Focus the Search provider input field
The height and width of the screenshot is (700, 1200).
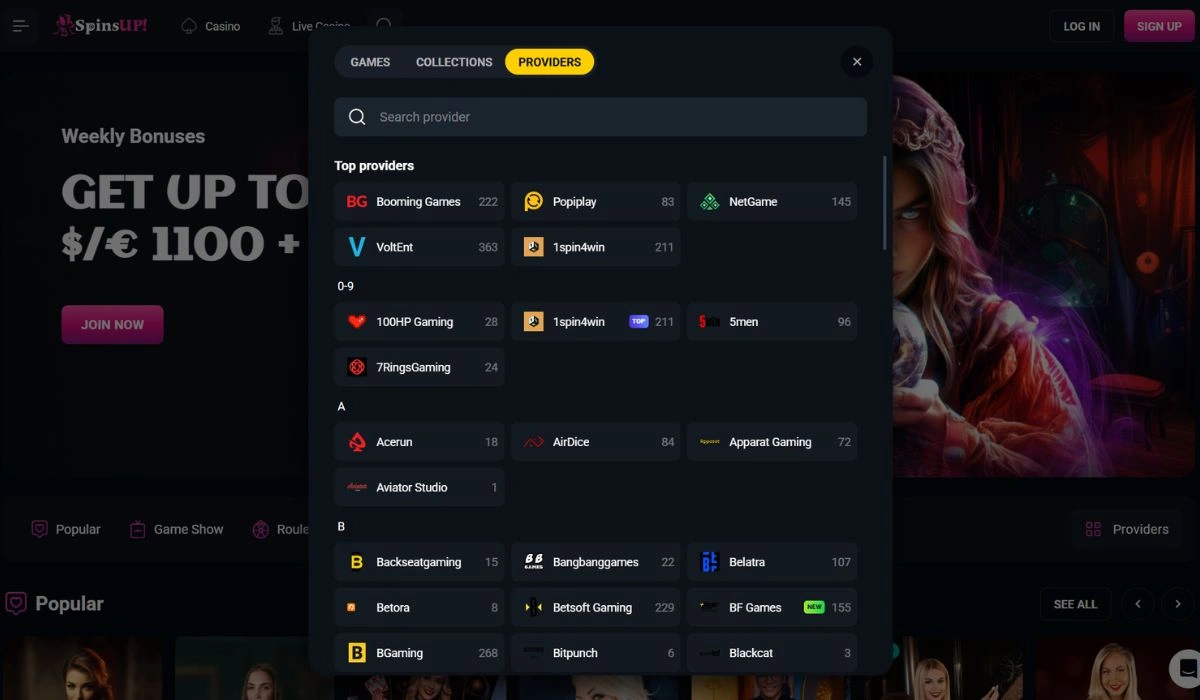tap(600, 117)
